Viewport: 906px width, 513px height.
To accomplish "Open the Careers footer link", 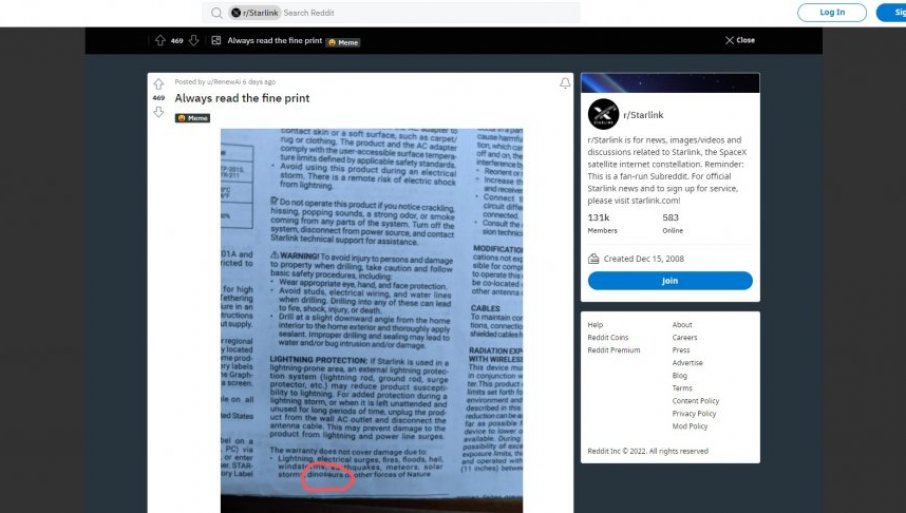I will [x=685, y=337].
